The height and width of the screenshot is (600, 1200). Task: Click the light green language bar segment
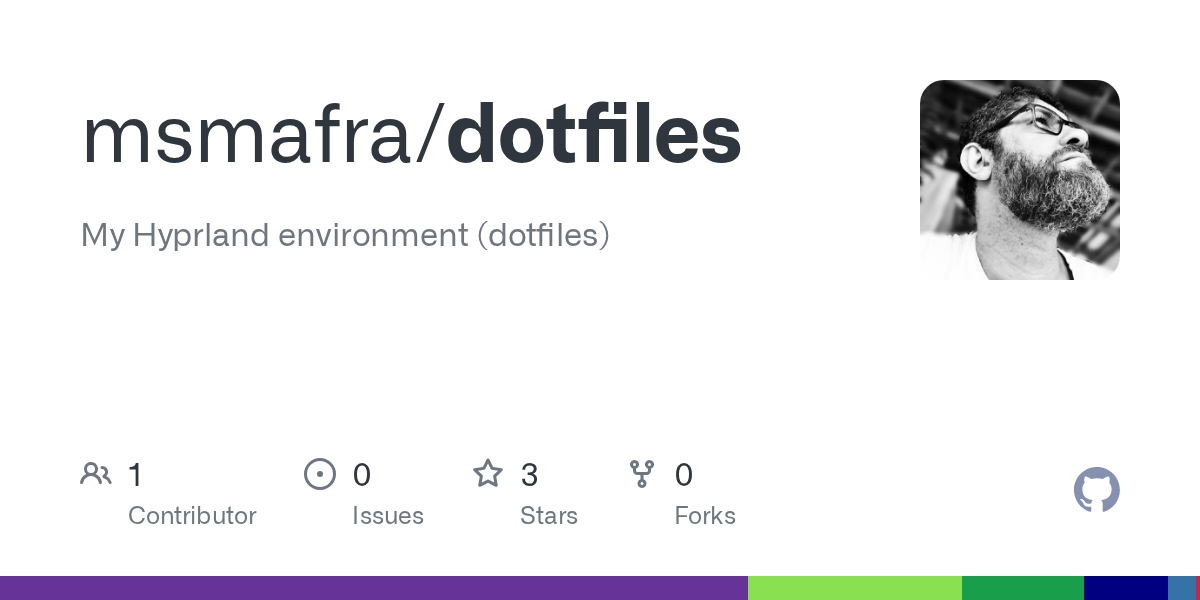coord(855,588)
